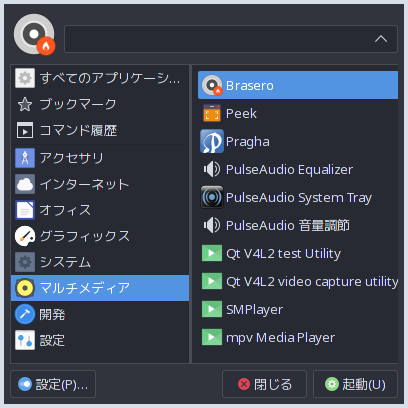Click the 起動(U) launch button
The width and height of the screenshot is (408, 408).
click(x=355, y=384)
